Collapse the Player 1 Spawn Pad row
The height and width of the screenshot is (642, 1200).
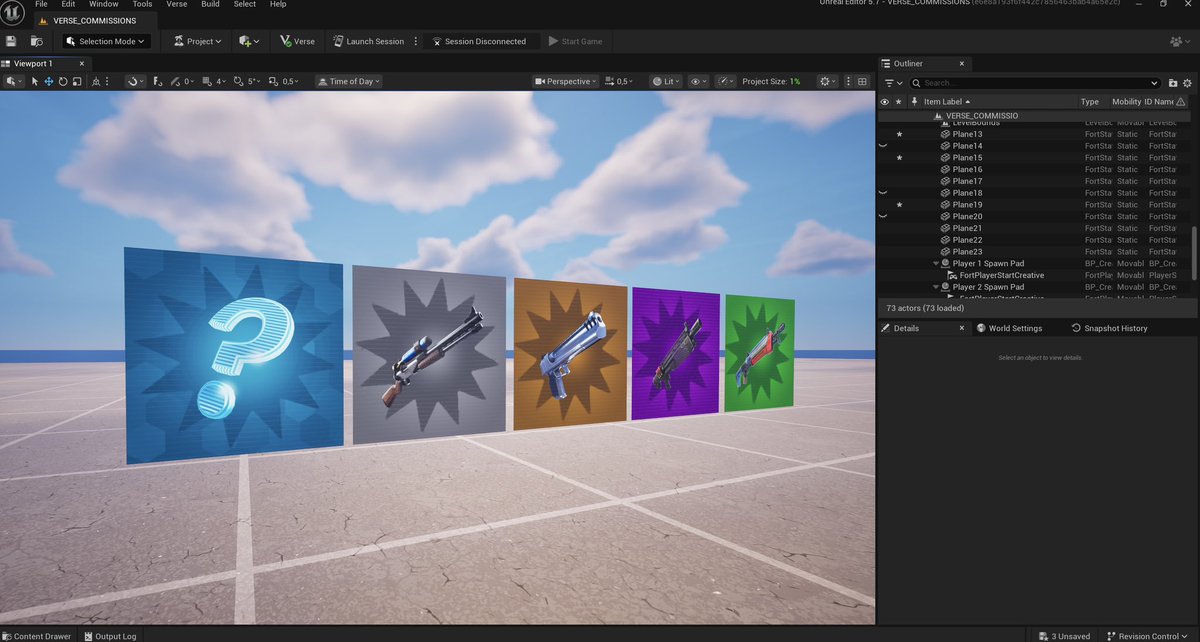937,263
